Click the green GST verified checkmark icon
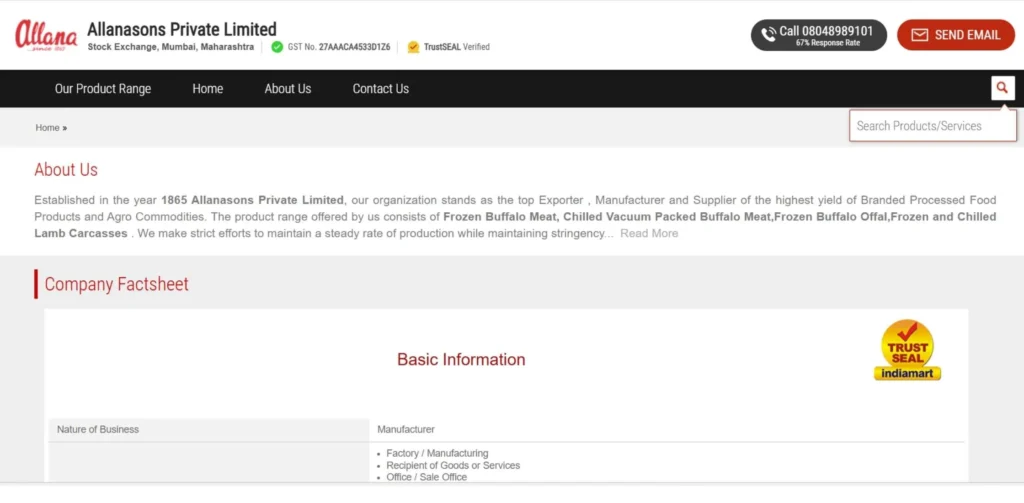The width and height of the screenshot is (1024, 503). [x=277, y=47]
